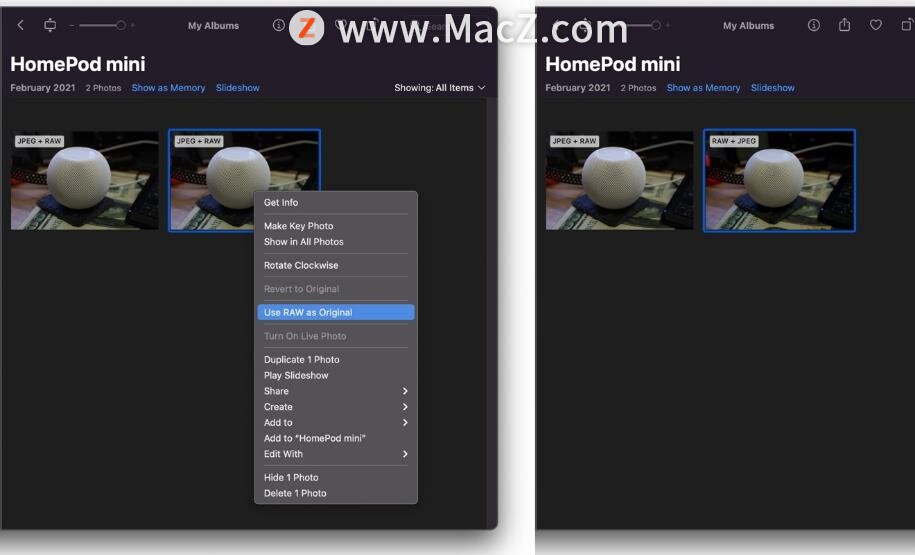Choose Make Key Photo menu item
The height and width of the screenshot is (555, 915).
point(336,226)
